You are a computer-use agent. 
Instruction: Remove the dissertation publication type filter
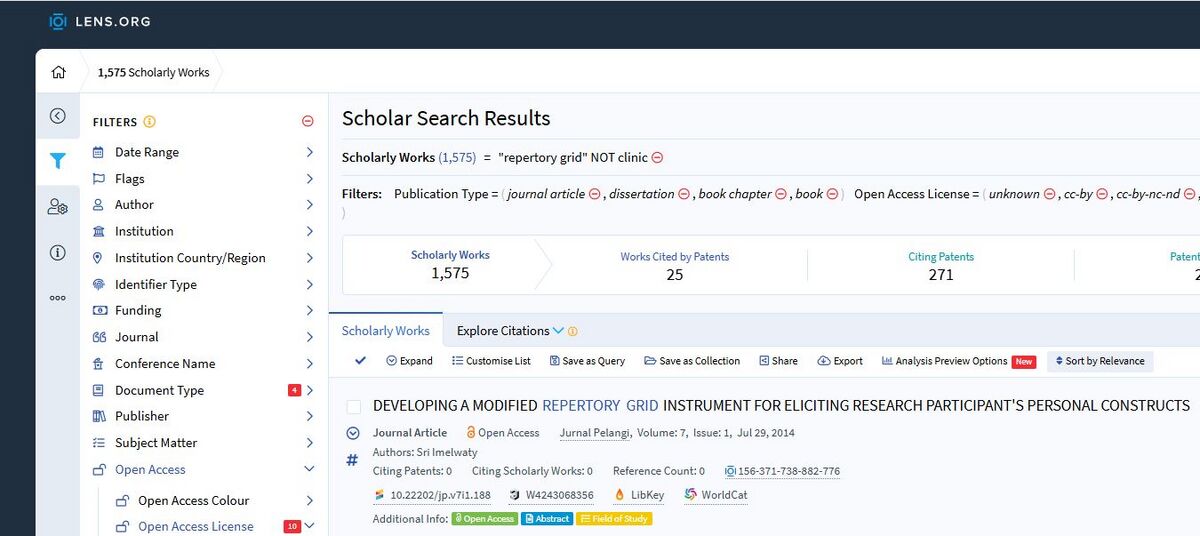684,194
